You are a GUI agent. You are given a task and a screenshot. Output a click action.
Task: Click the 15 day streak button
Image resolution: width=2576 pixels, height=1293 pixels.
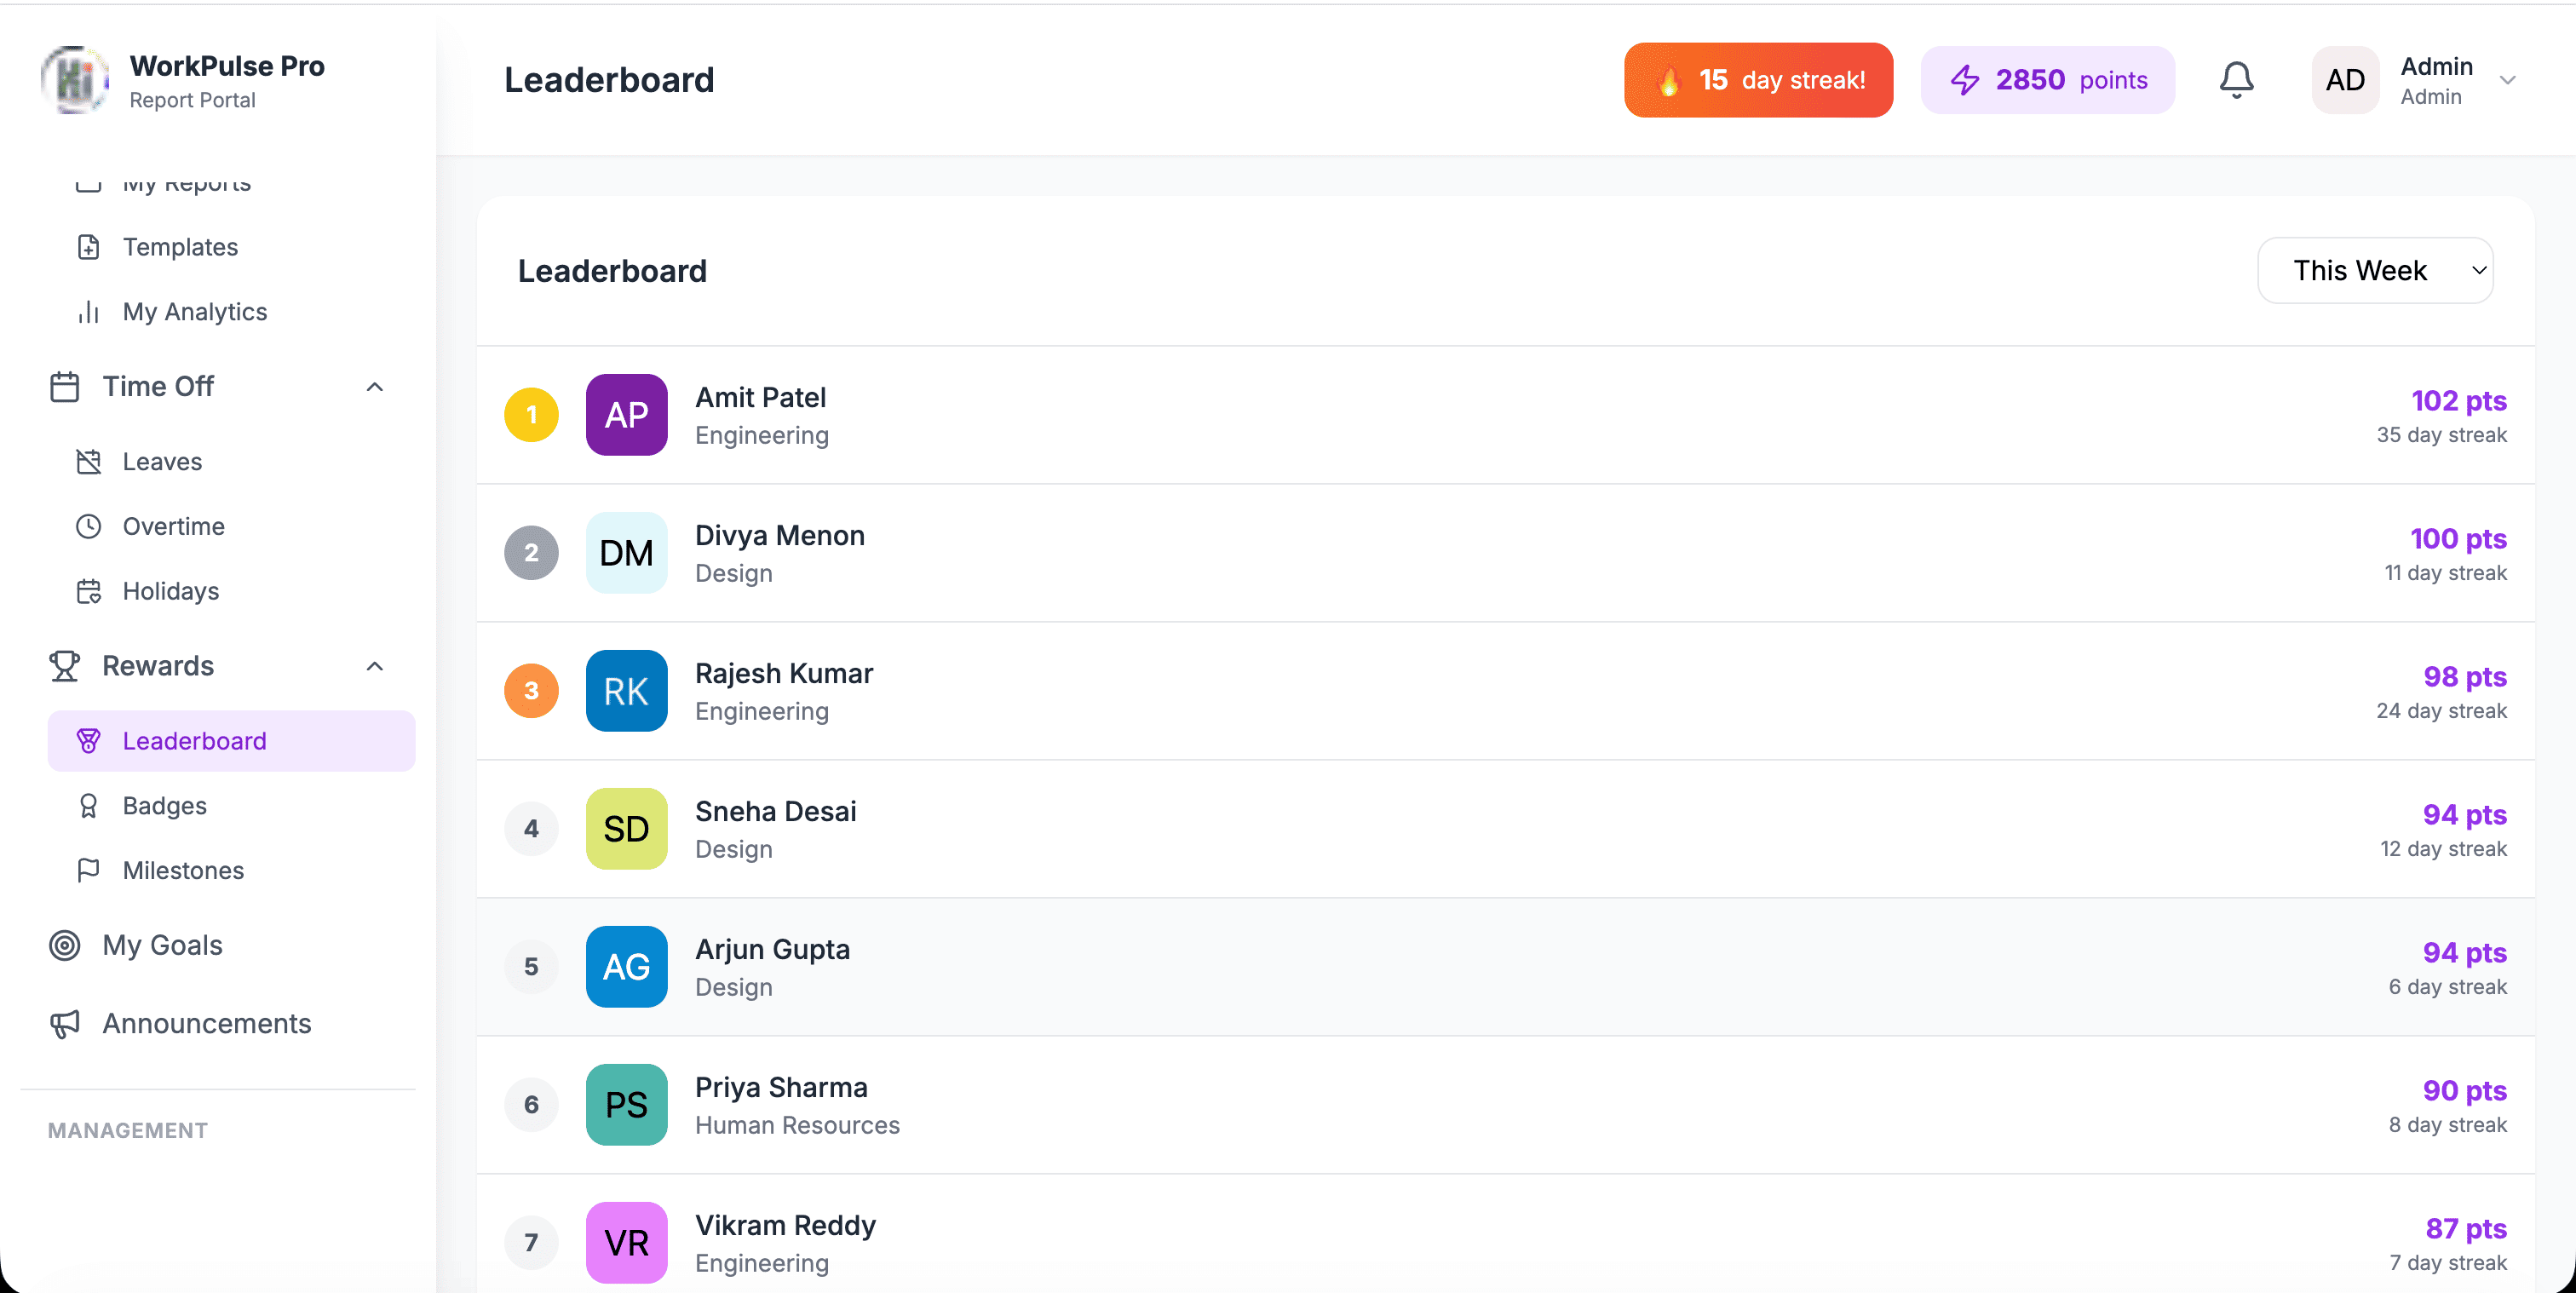click(1758, 80)
